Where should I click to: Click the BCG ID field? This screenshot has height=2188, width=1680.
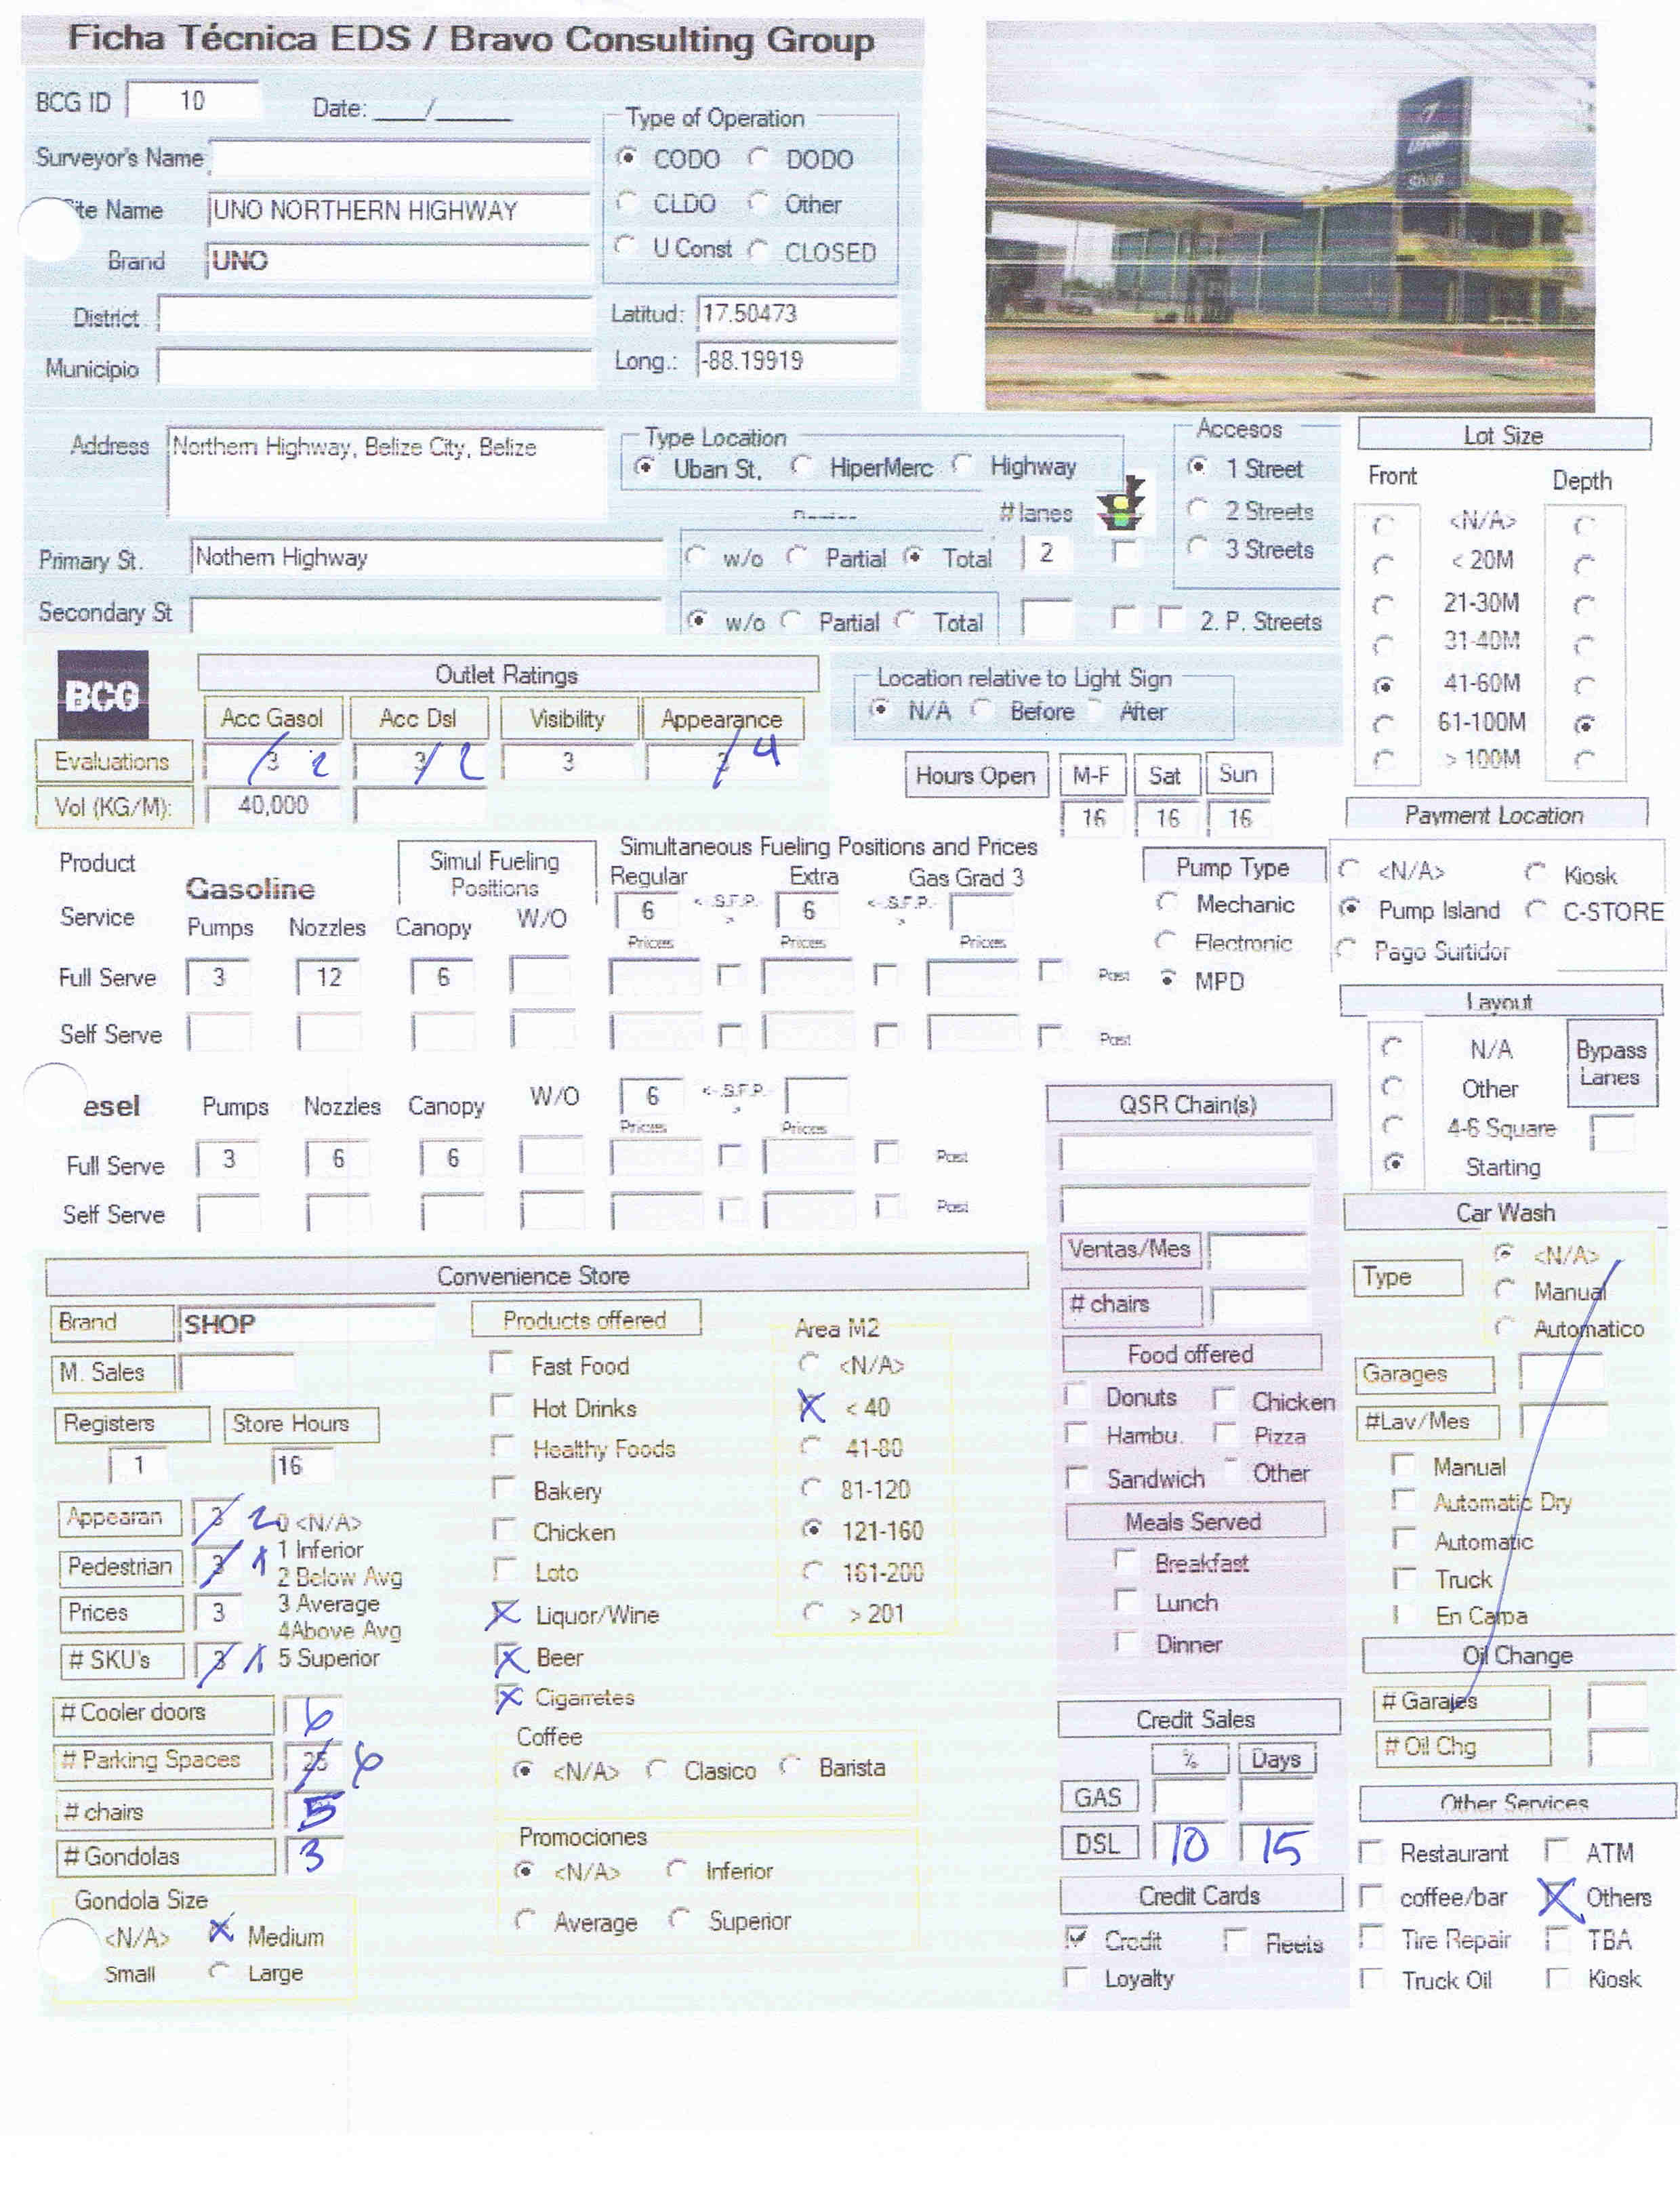click(194, 100)
